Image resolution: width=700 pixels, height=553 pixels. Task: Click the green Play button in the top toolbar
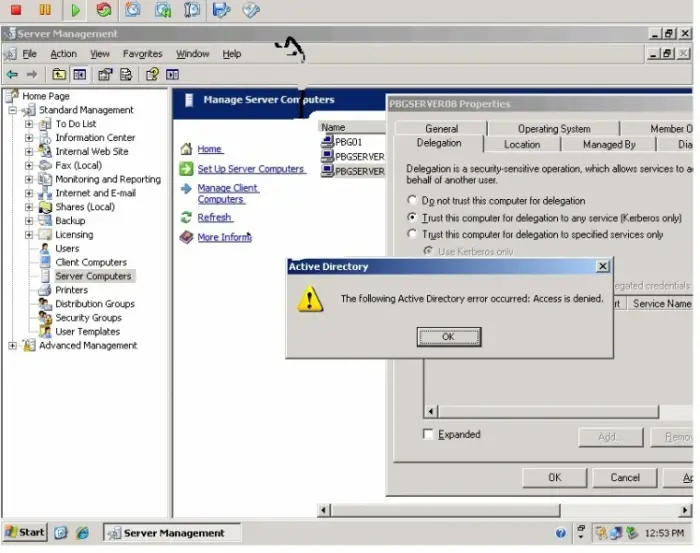75,10
